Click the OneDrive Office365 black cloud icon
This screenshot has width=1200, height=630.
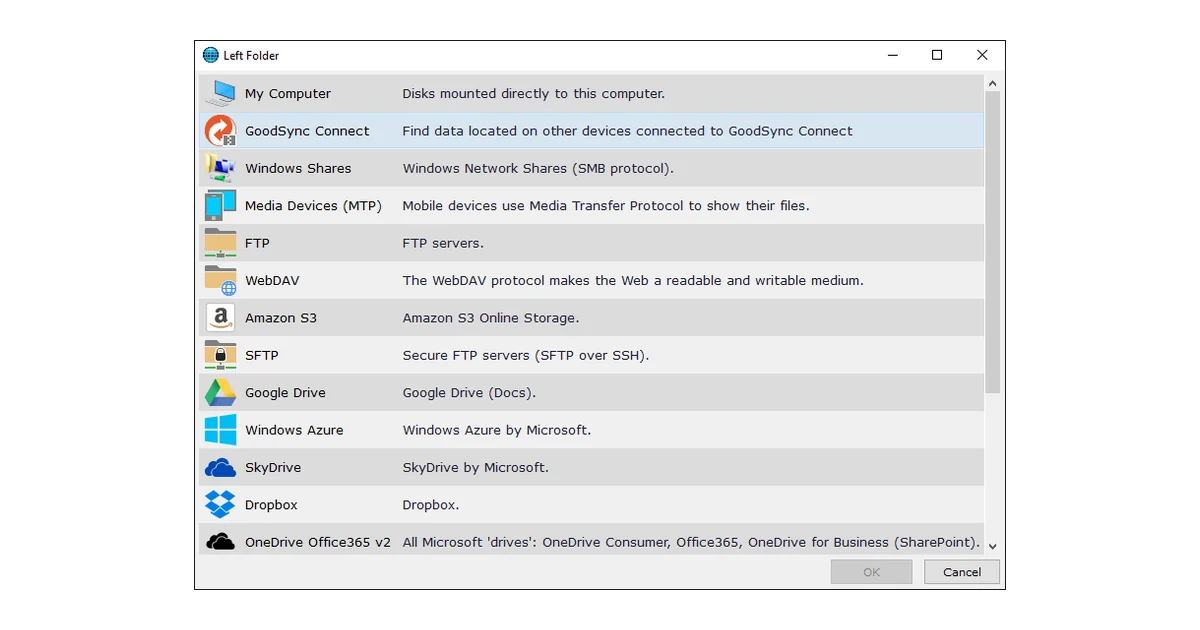pyautogui.click(x=220, y=542)
